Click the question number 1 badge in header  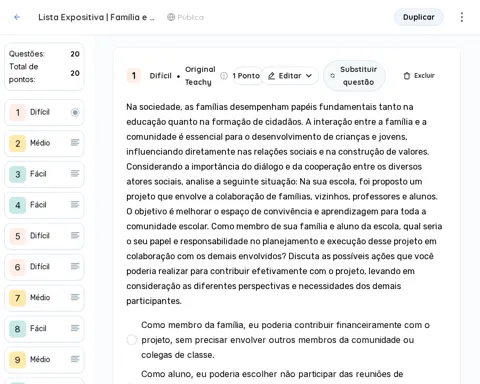point(134,76)
